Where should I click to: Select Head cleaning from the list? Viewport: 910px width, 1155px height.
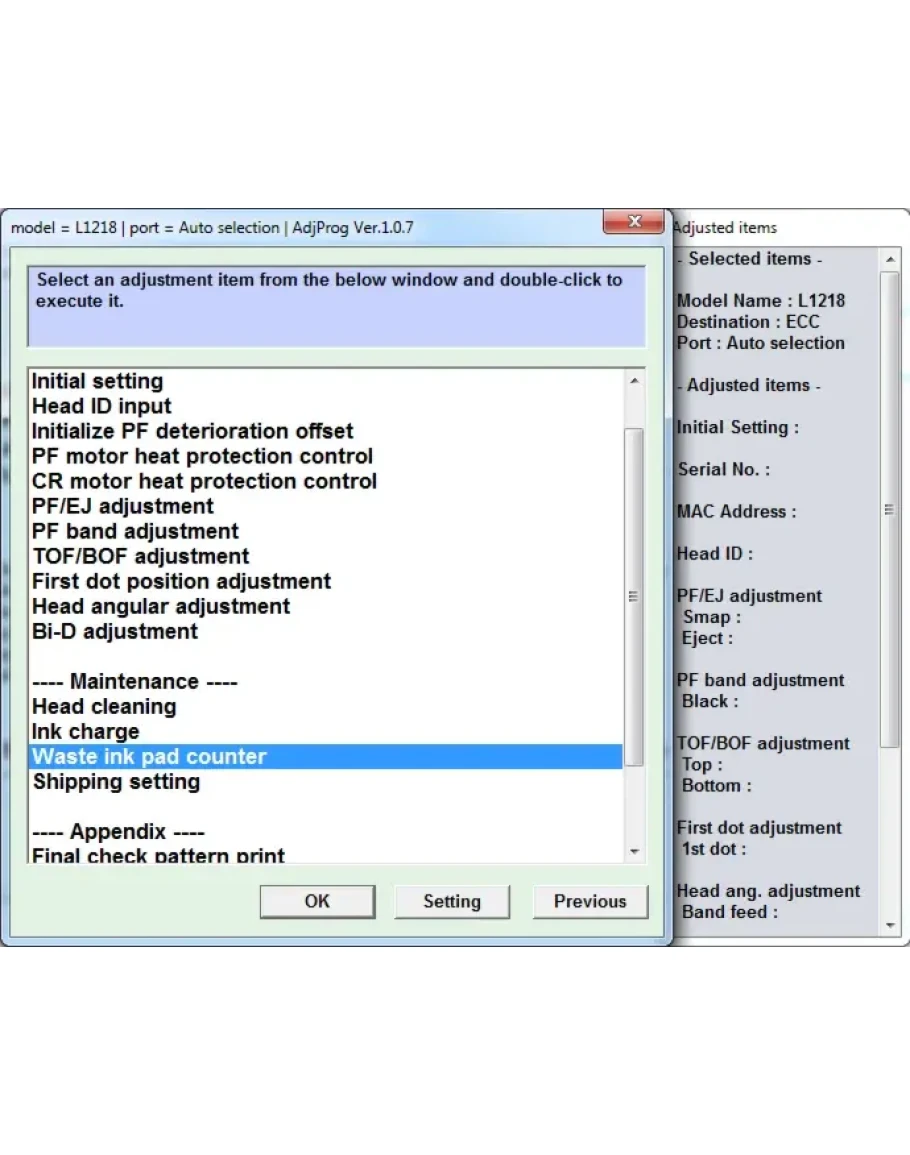[x=104, y=707]
